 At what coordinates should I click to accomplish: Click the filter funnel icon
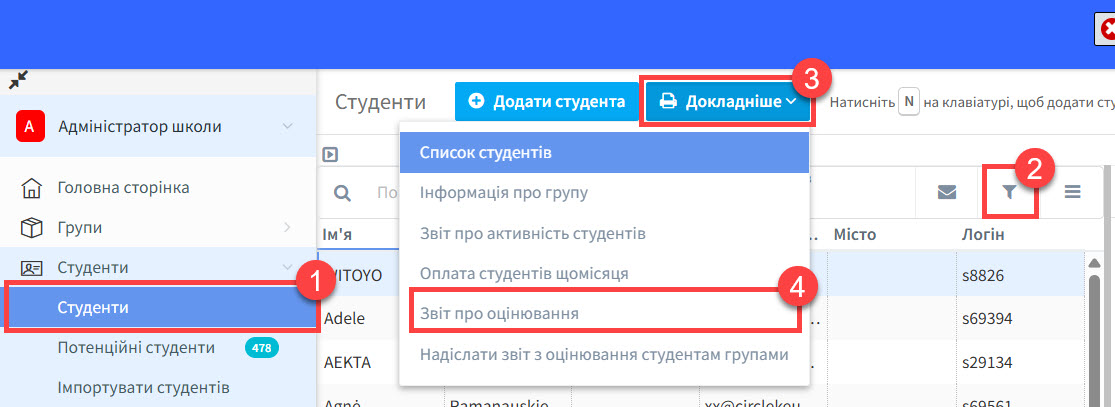pyautogui.click(x=1009, y=193)
